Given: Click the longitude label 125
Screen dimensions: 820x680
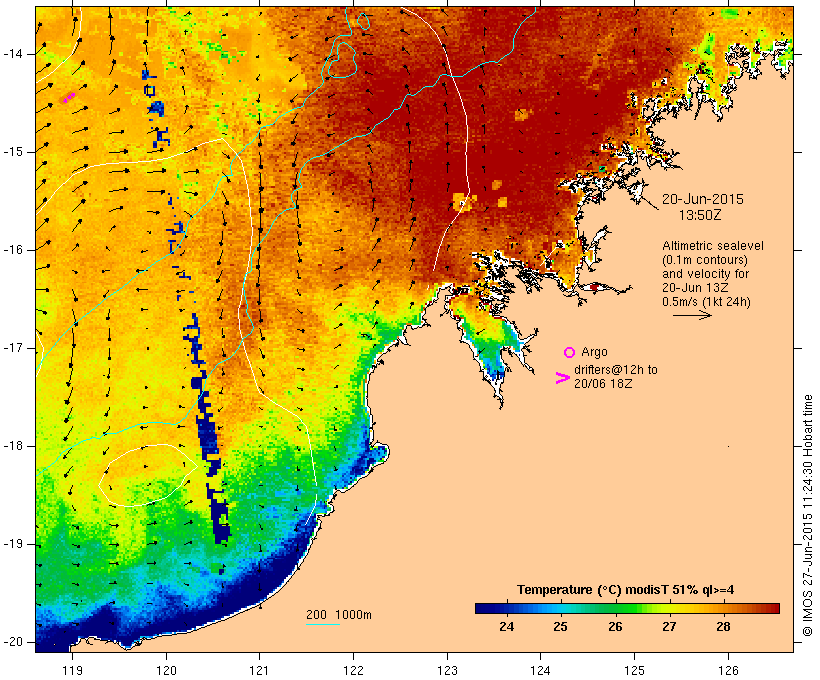Looking at the screenshot, I should [x=635, y=671].
